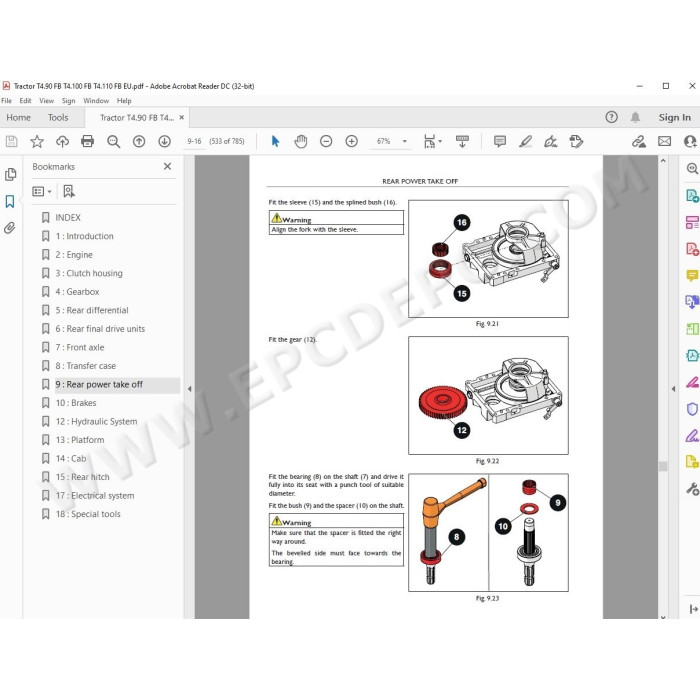Open the Sign document pen tool
The image size is (700, 700).
tap(550, 142)
